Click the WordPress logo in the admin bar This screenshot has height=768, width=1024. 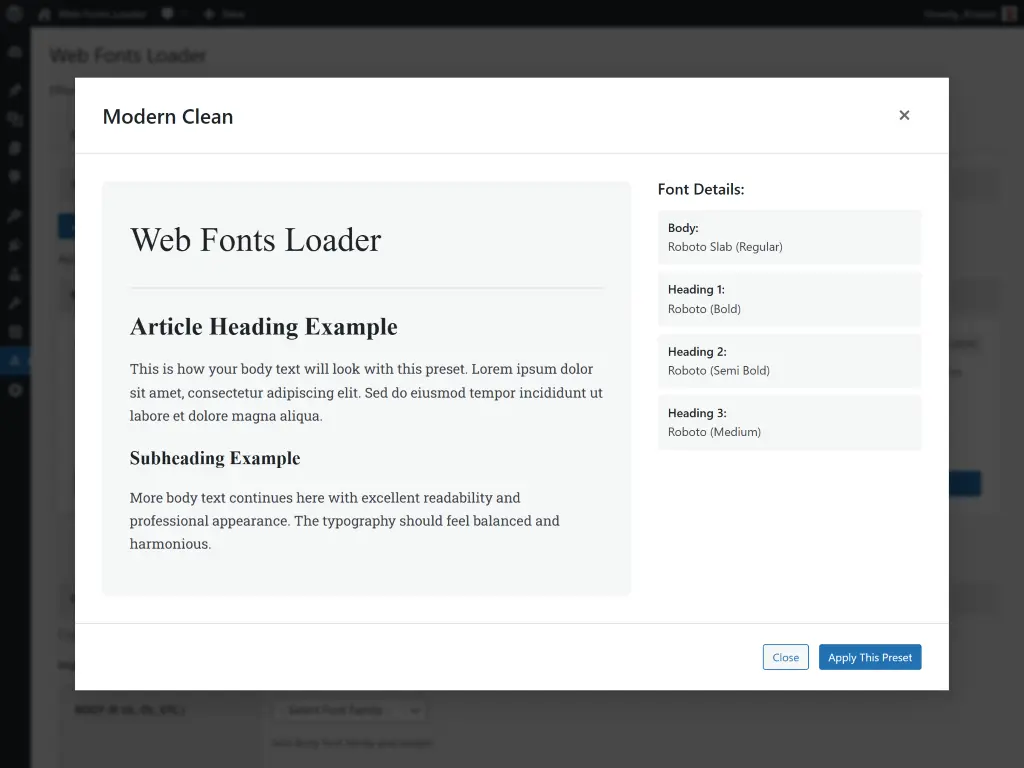14,14
